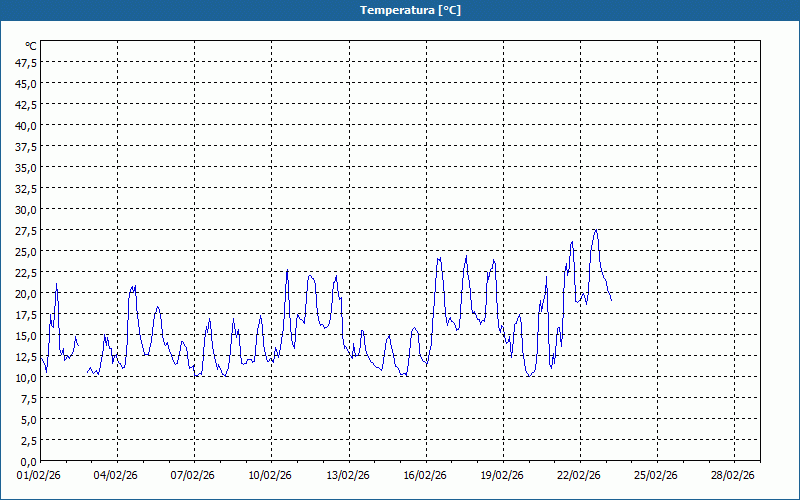Select the 0,0 label at the axis origin
The height and width of the screenshot is (500, 800).
click(x=28, y=461)
